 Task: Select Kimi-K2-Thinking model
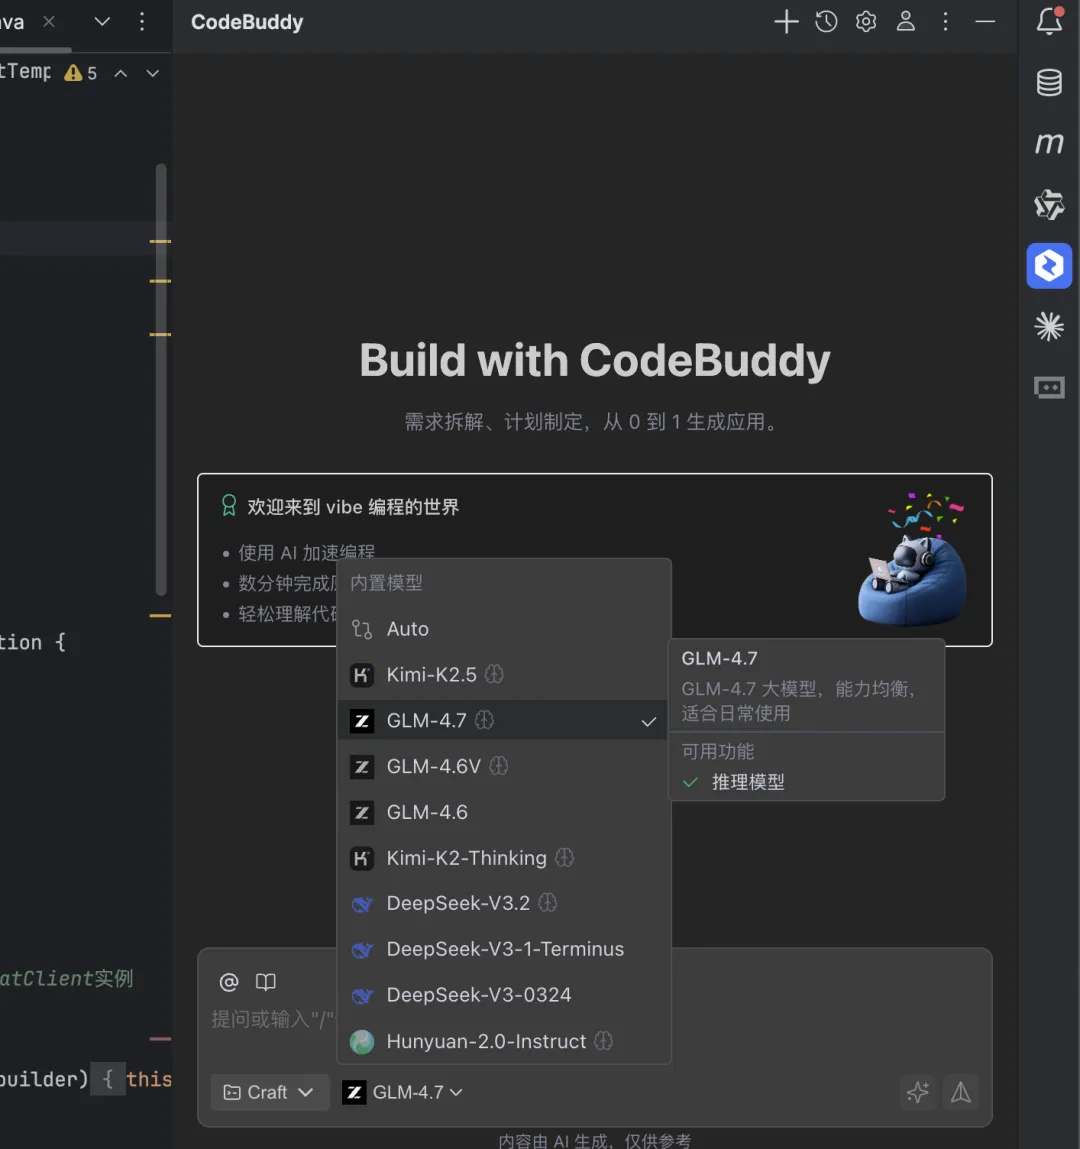504,857
